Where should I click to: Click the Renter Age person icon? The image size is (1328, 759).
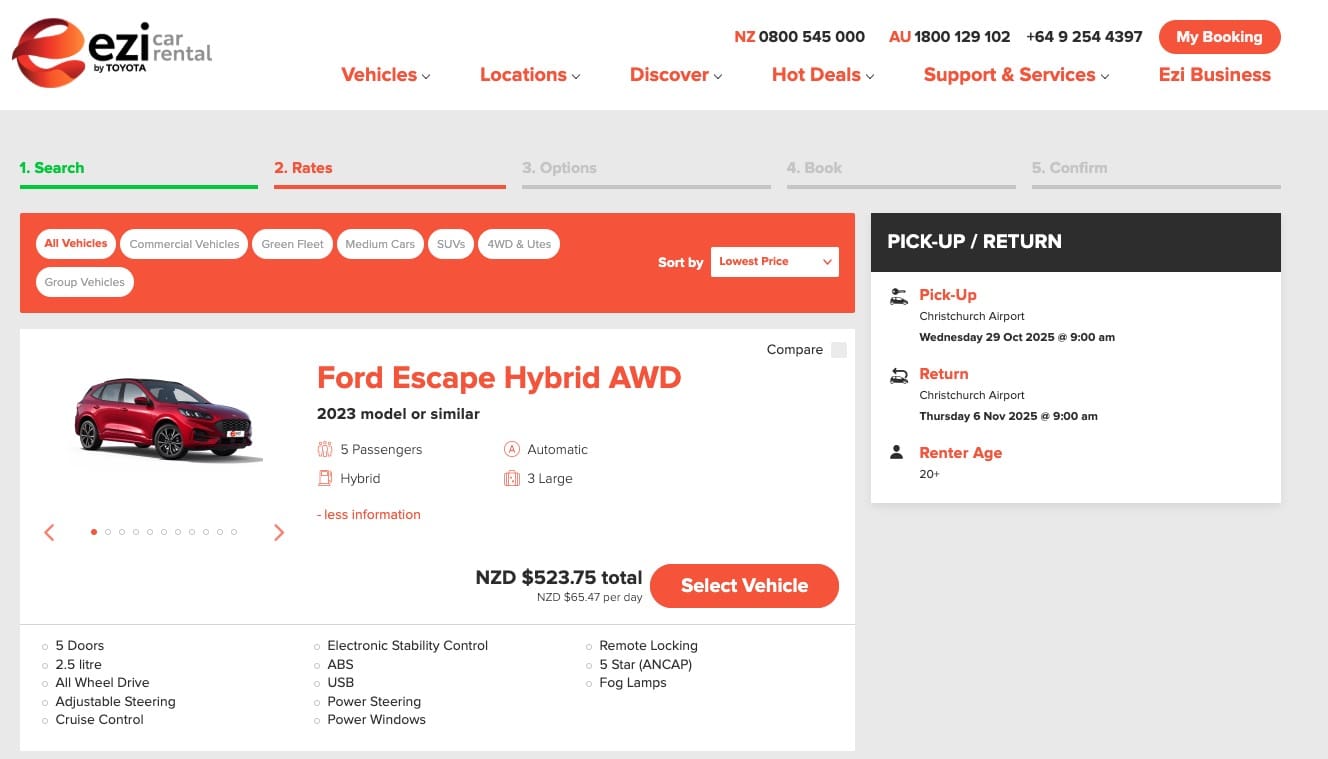(x=897, y=453)
